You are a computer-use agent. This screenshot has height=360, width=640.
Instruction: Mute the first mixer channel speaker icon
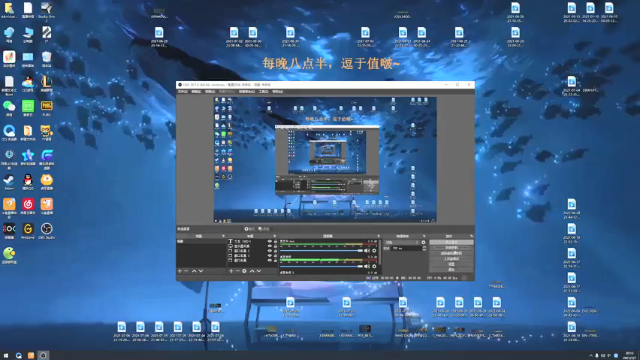coord(367,251)
